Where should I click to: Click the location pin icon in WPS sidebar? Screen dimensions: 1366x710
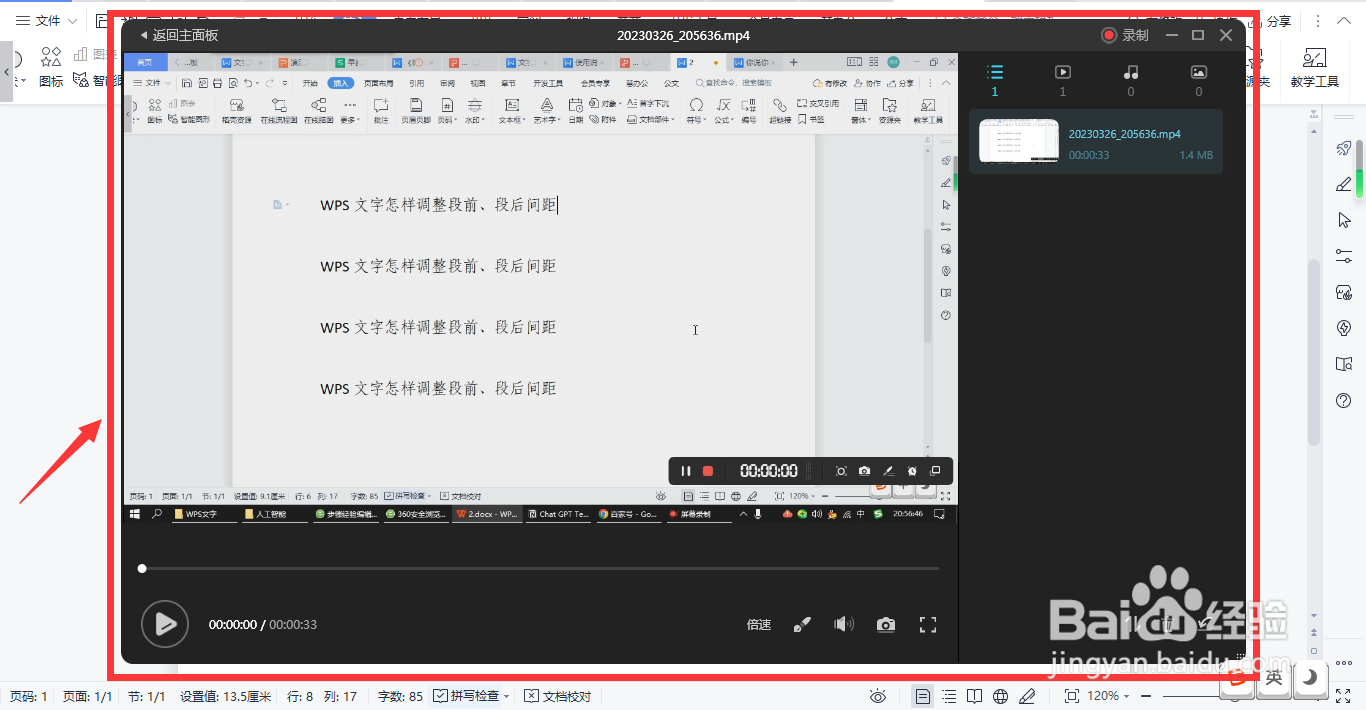tap(1344, 328)
